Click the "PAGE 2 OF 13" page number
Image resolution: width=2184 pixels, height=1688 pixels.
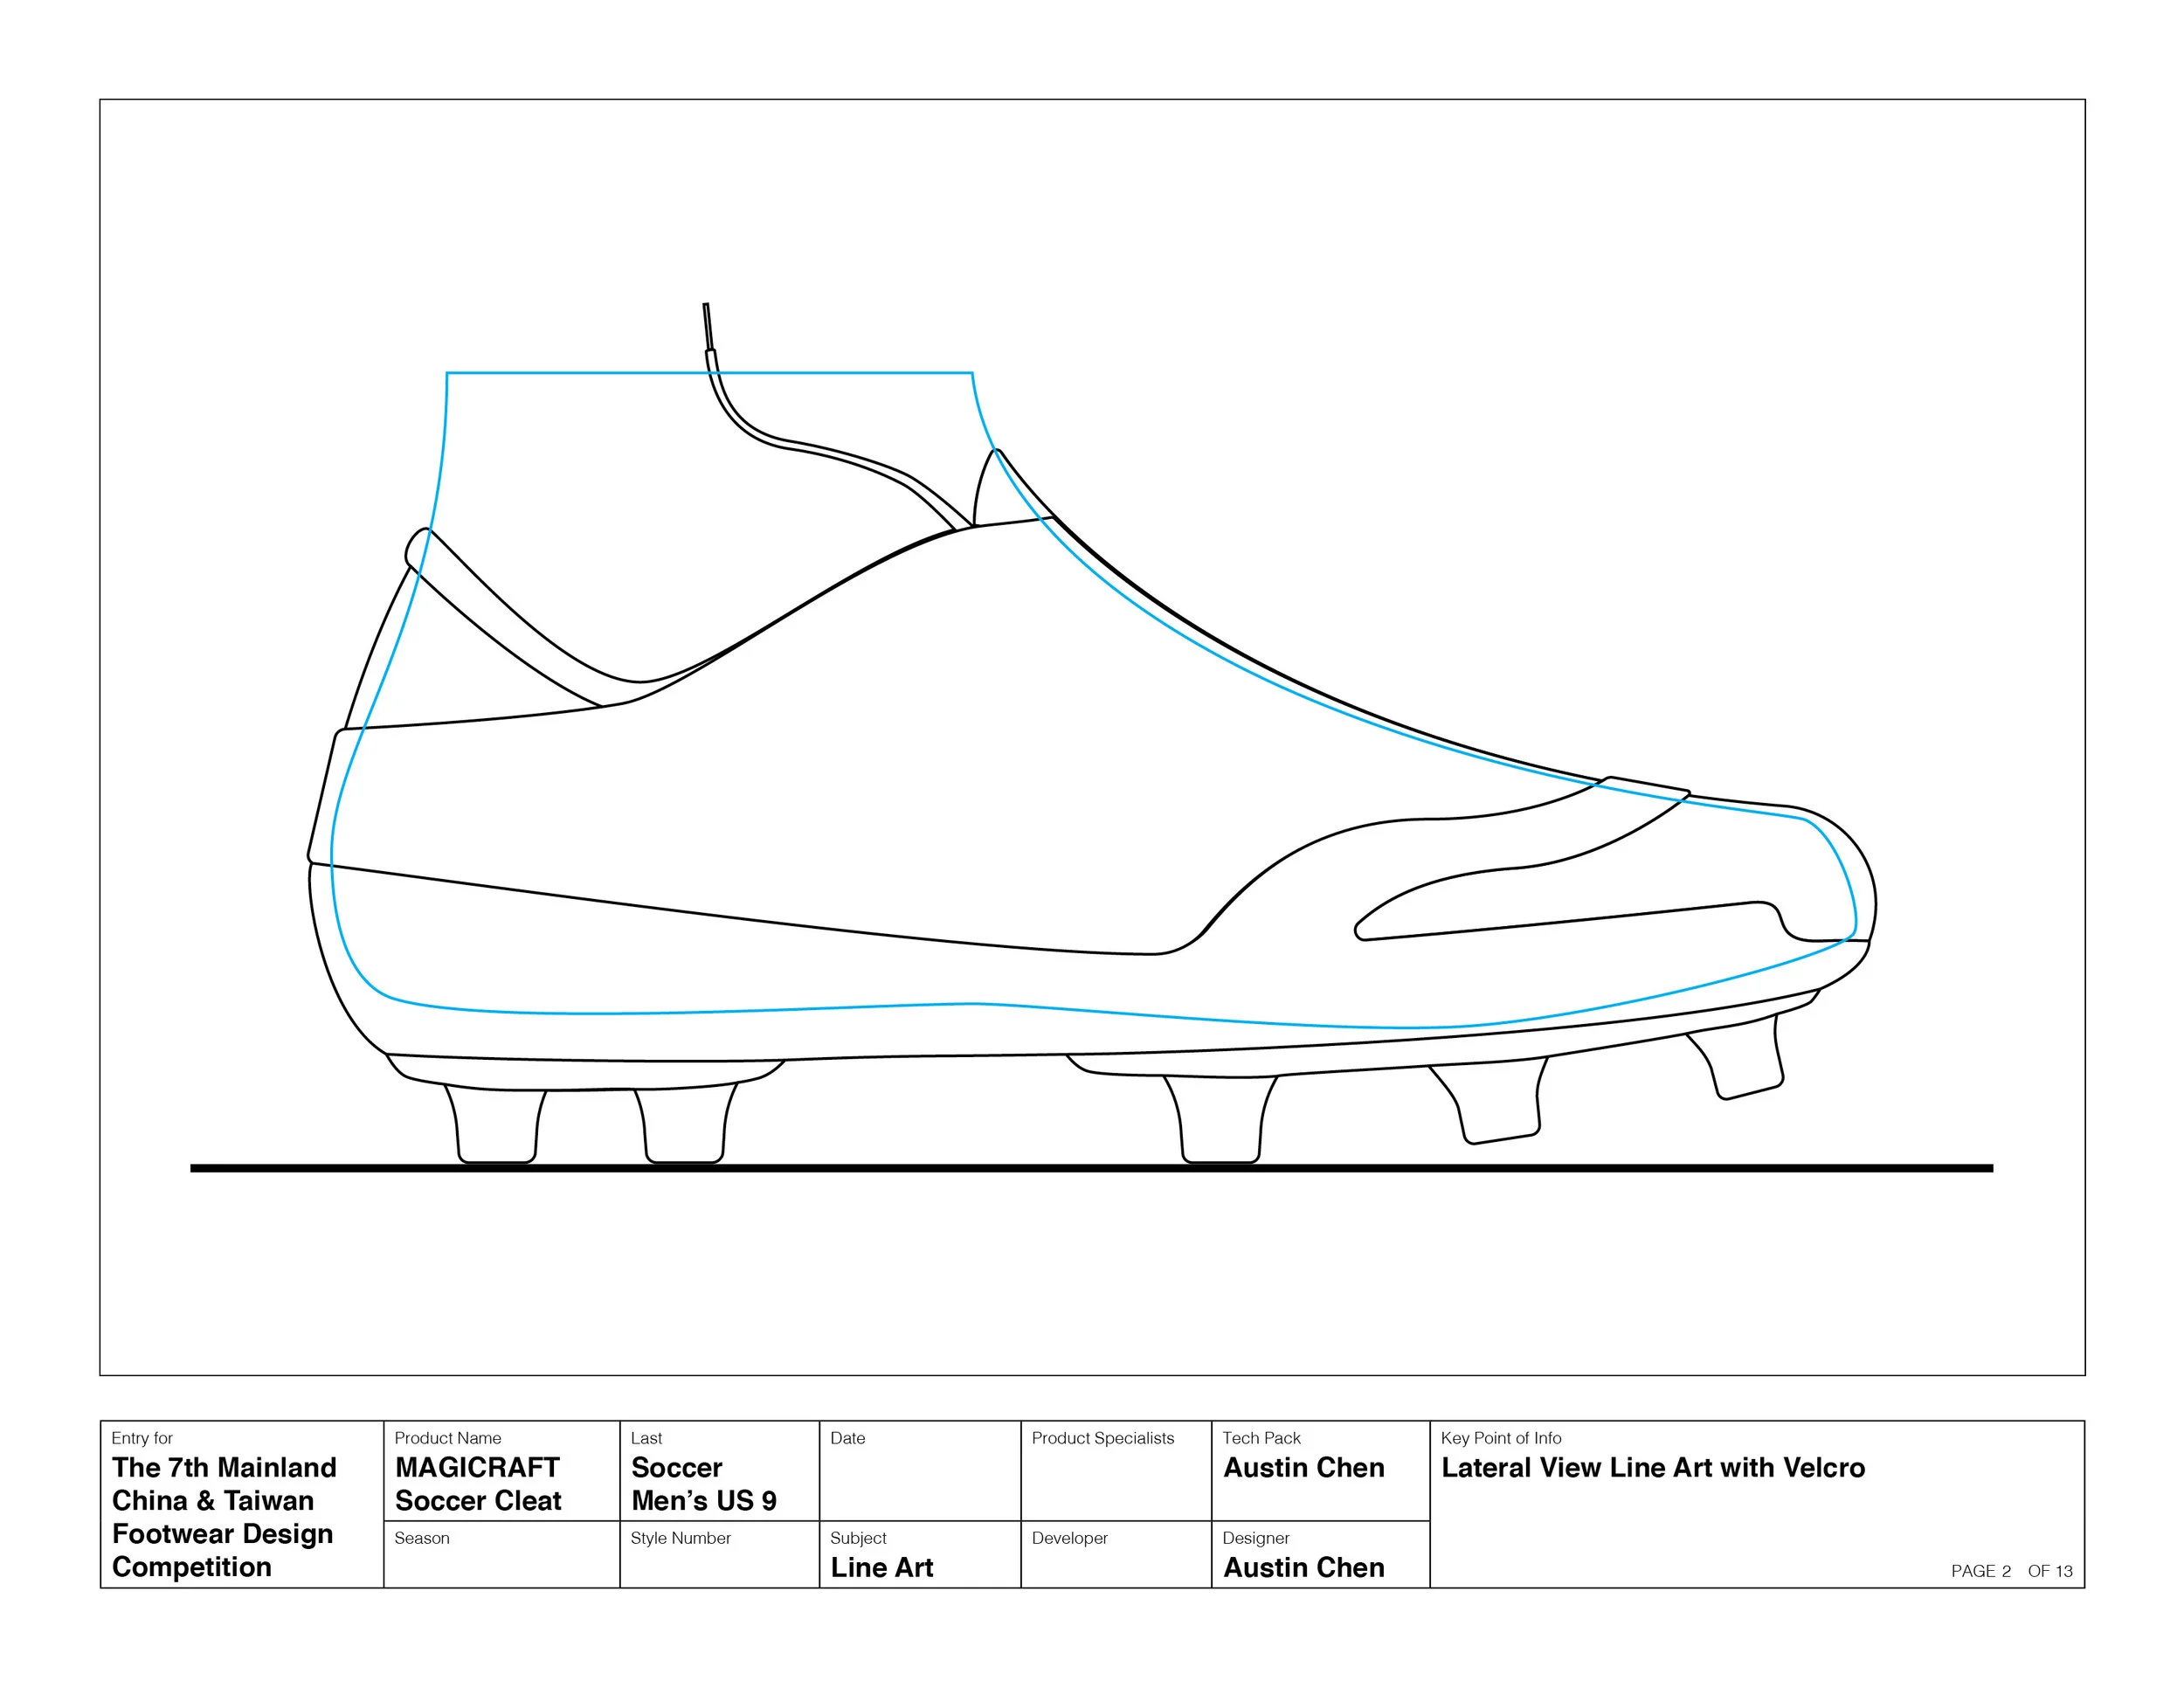click(x=2012, y=1571)
